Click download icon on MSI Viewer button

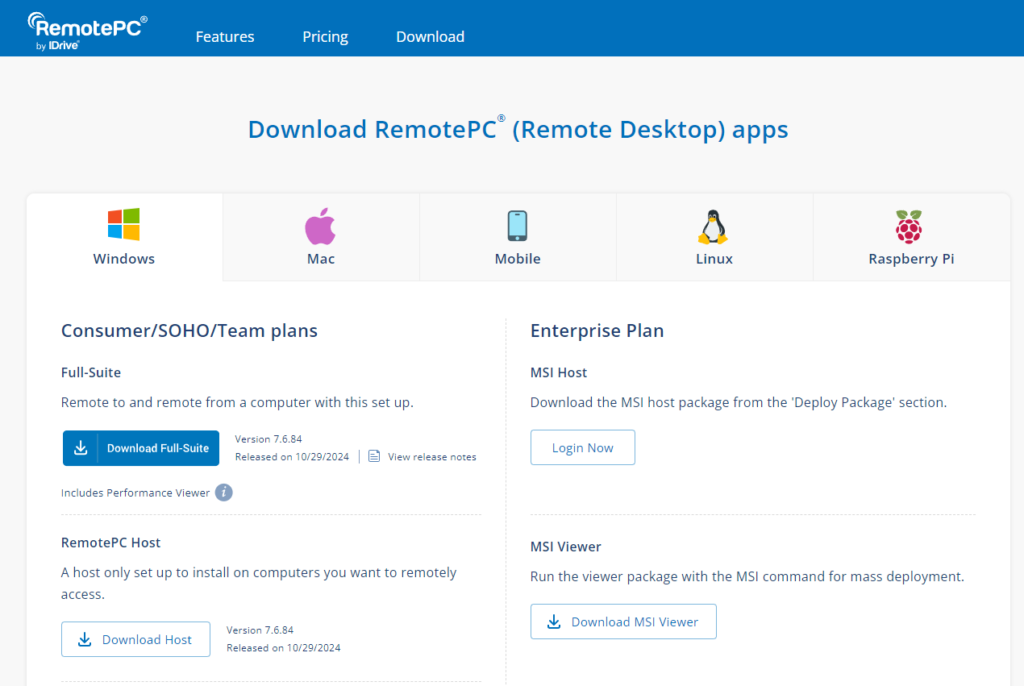click(x=554, y=622)
